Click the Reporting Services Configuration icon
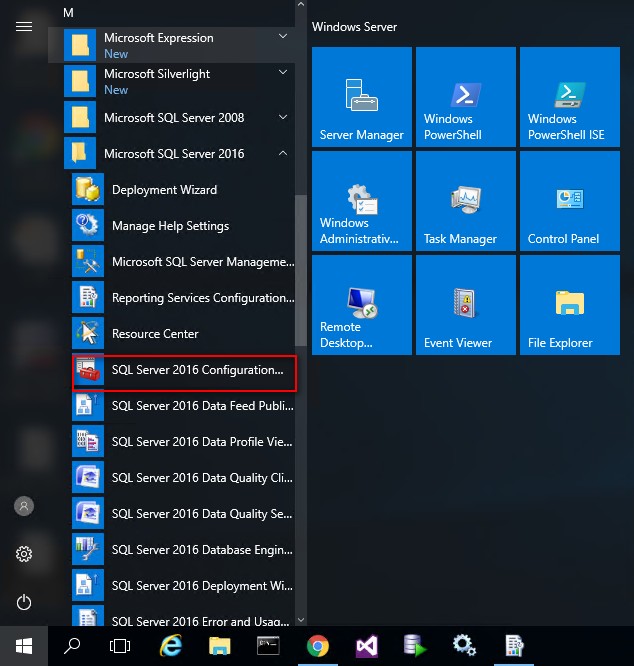This screenshot has height=666, width=634. click(x=88, y=297)
